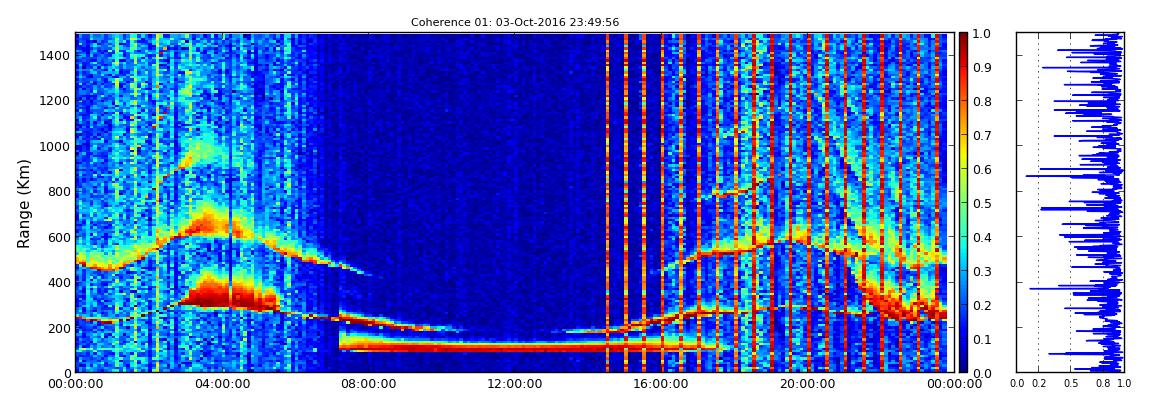Click the vertical coherence colorbar strip
The height and width of the screenshot is (407, 1150).
964,202
